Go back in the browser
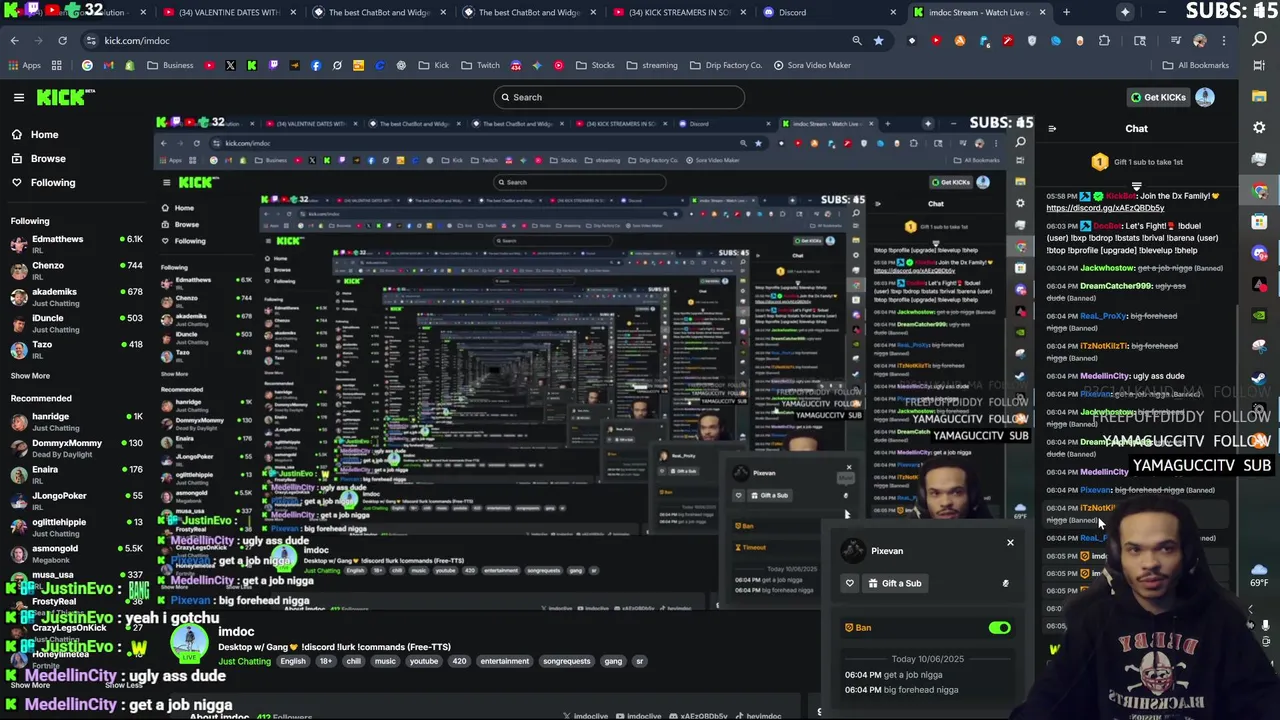The height and width of the screenshot is (720, 1280). tap(14, 41)
